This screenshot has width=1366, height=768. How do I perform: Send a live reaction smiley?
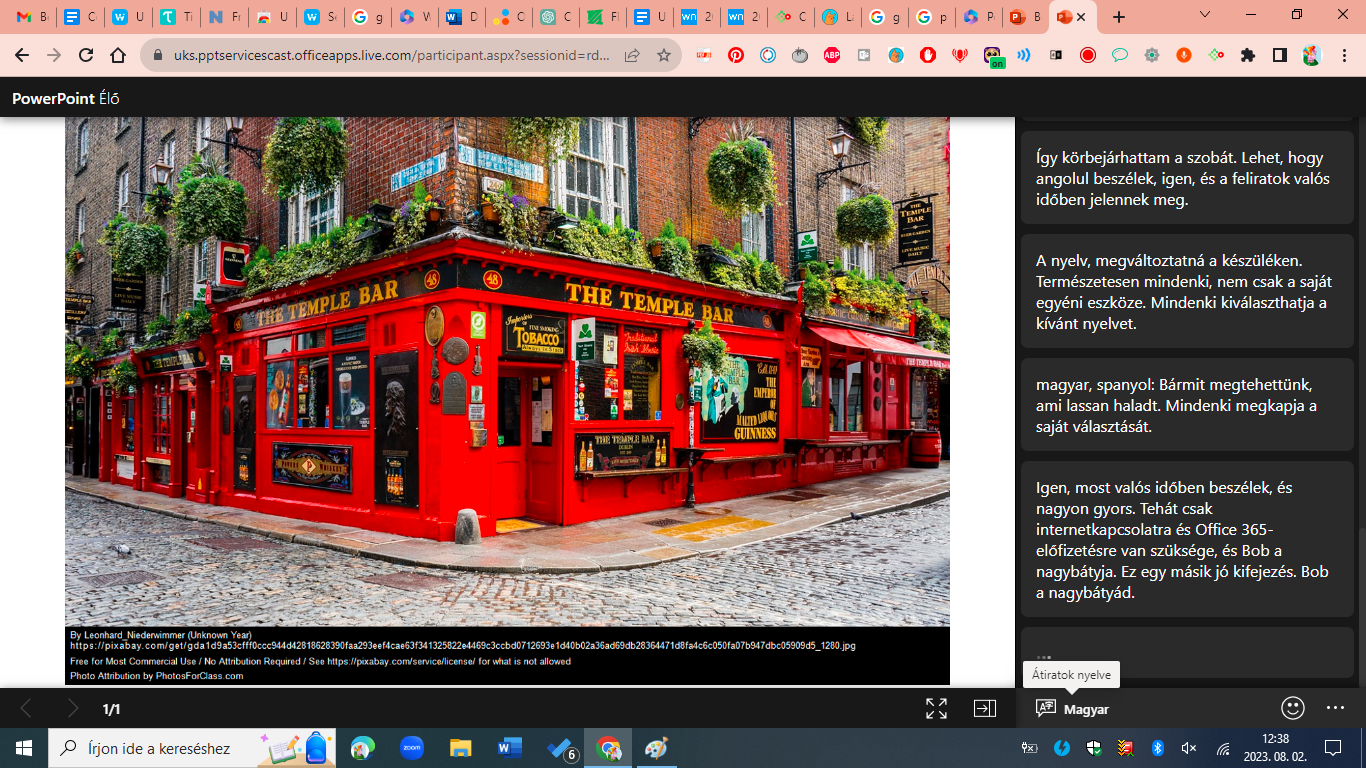pos(1293,708)
